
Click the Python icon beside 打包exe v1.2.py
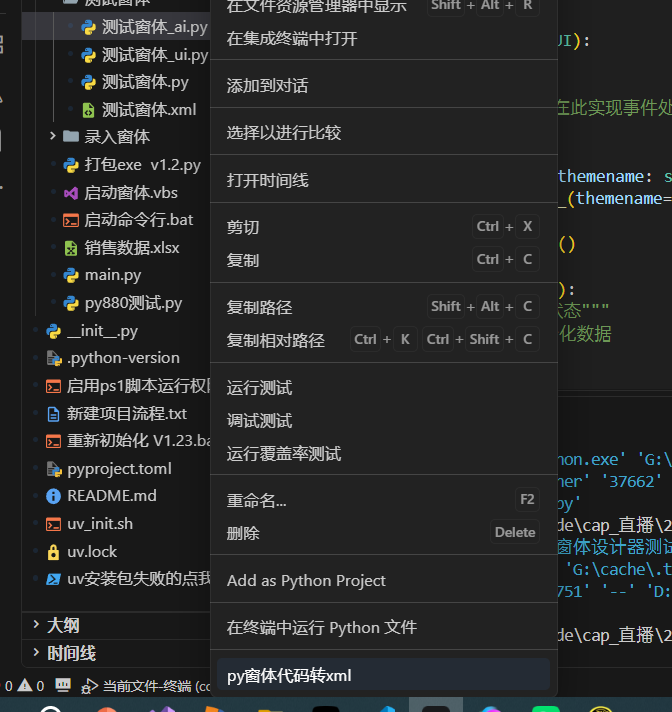click(x=71, y=165)
